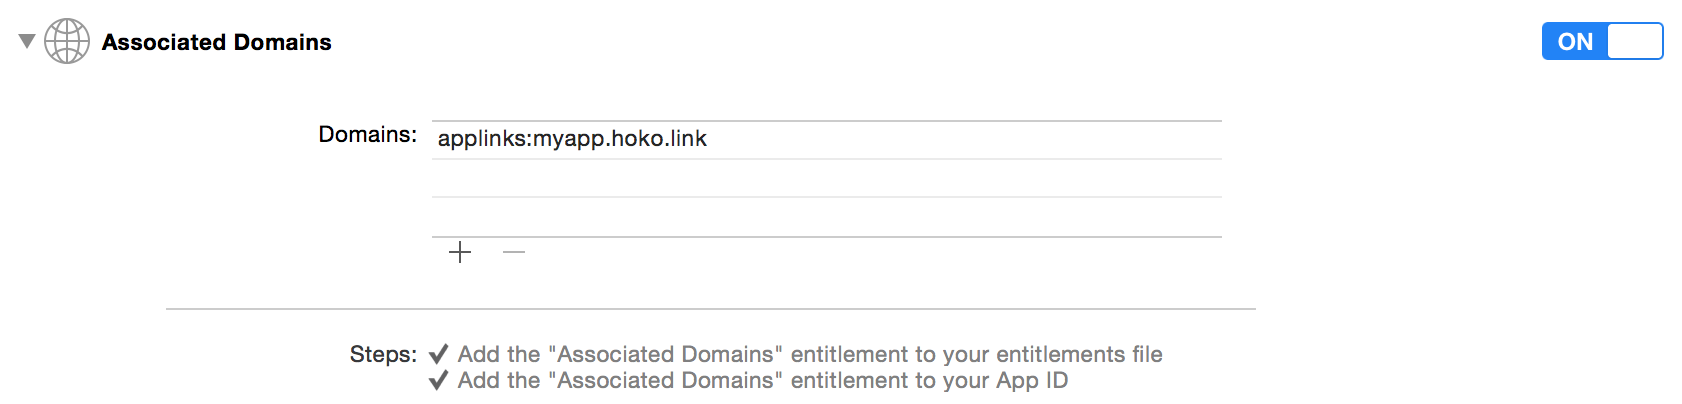Click the word applinks in first domain

[482, 139]
